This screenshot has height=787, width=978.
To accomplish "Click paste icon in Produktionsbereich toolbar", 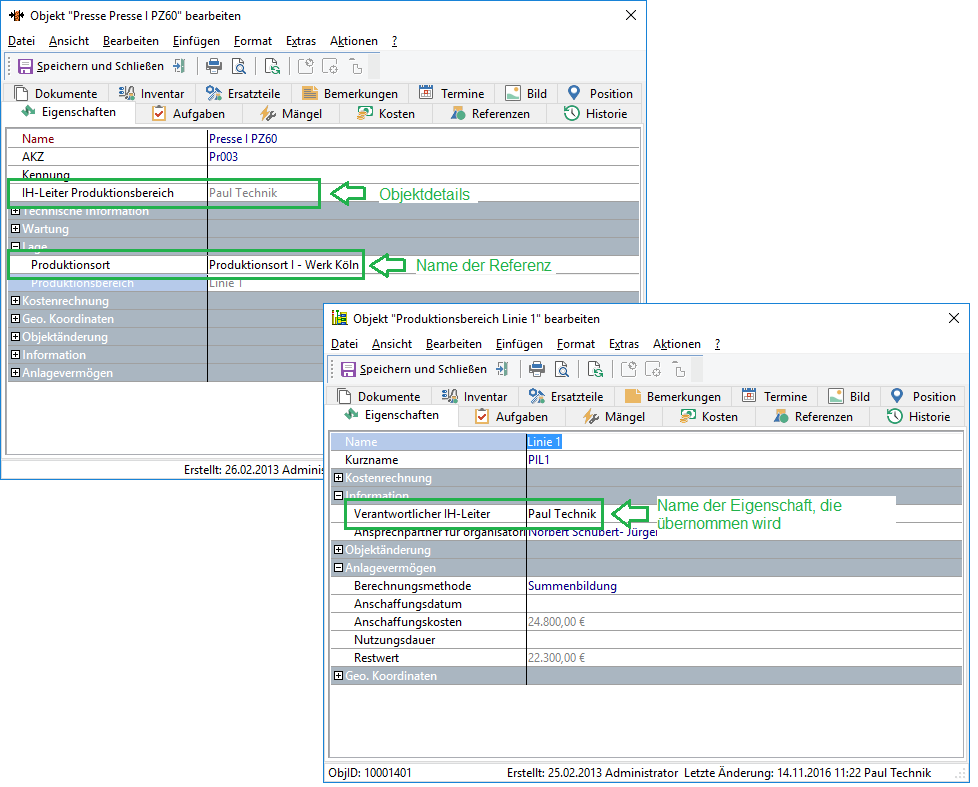I will pyautogui.click(x=679, y=369).
